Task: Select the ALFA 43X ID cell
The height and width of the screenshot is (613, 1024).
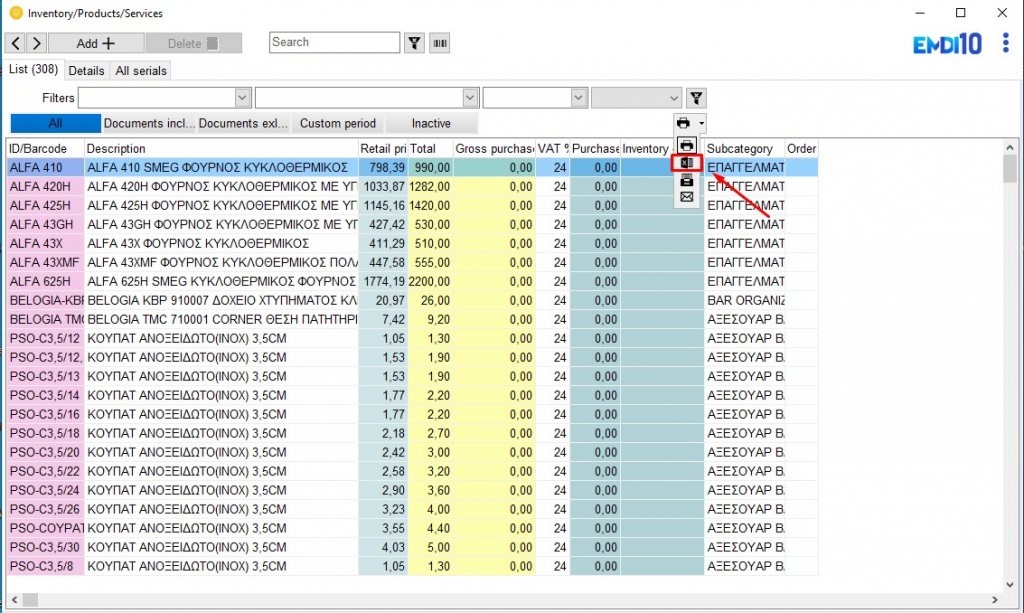Action: coord(45,244)
